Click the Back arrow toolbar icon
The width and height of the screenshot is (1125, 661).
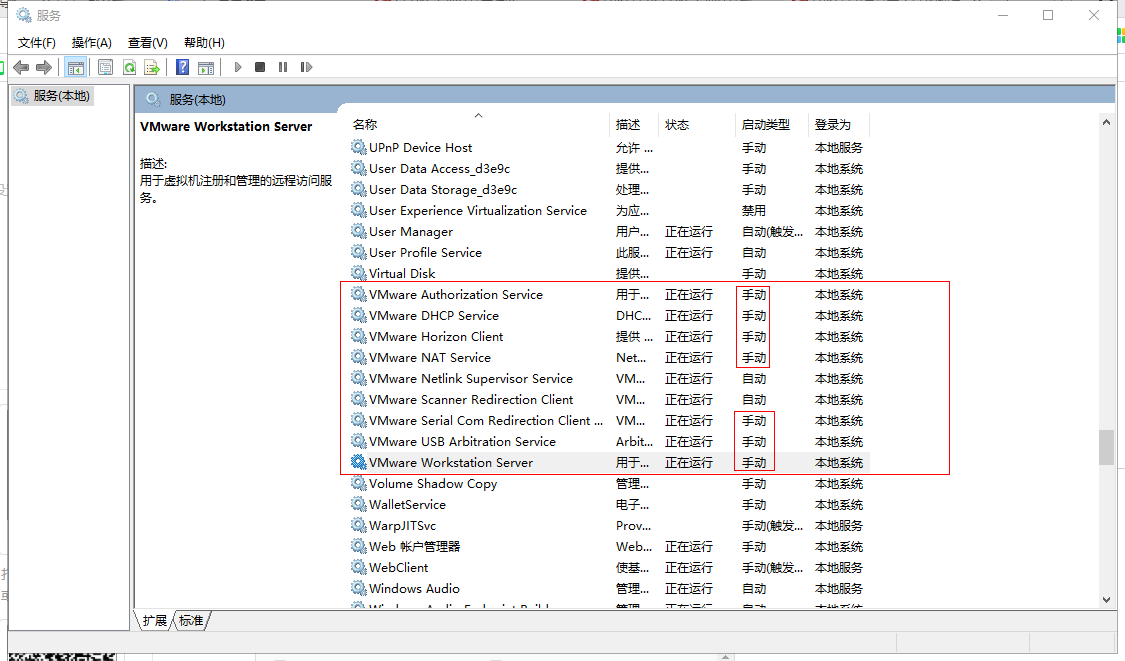pyautogui.click(x=21, y=67)
